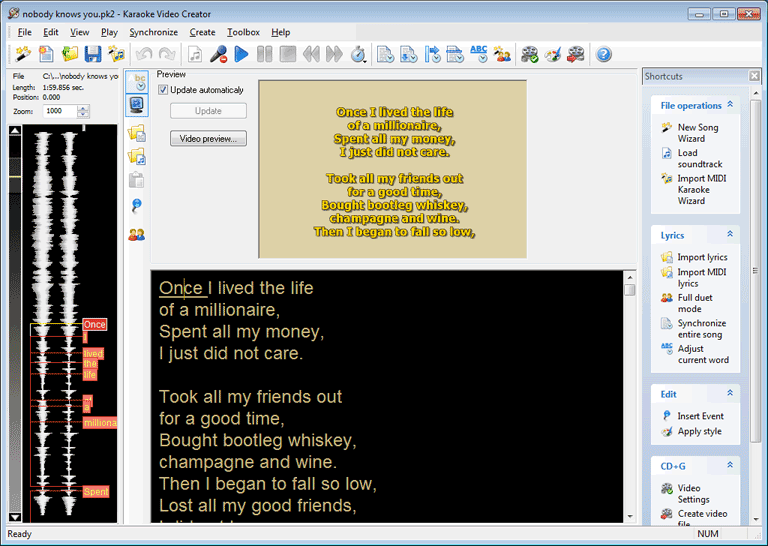This screenshot has width=768, height=546.
Task: Click the blue floppy disk Save icon
Action: pos(93,54)
